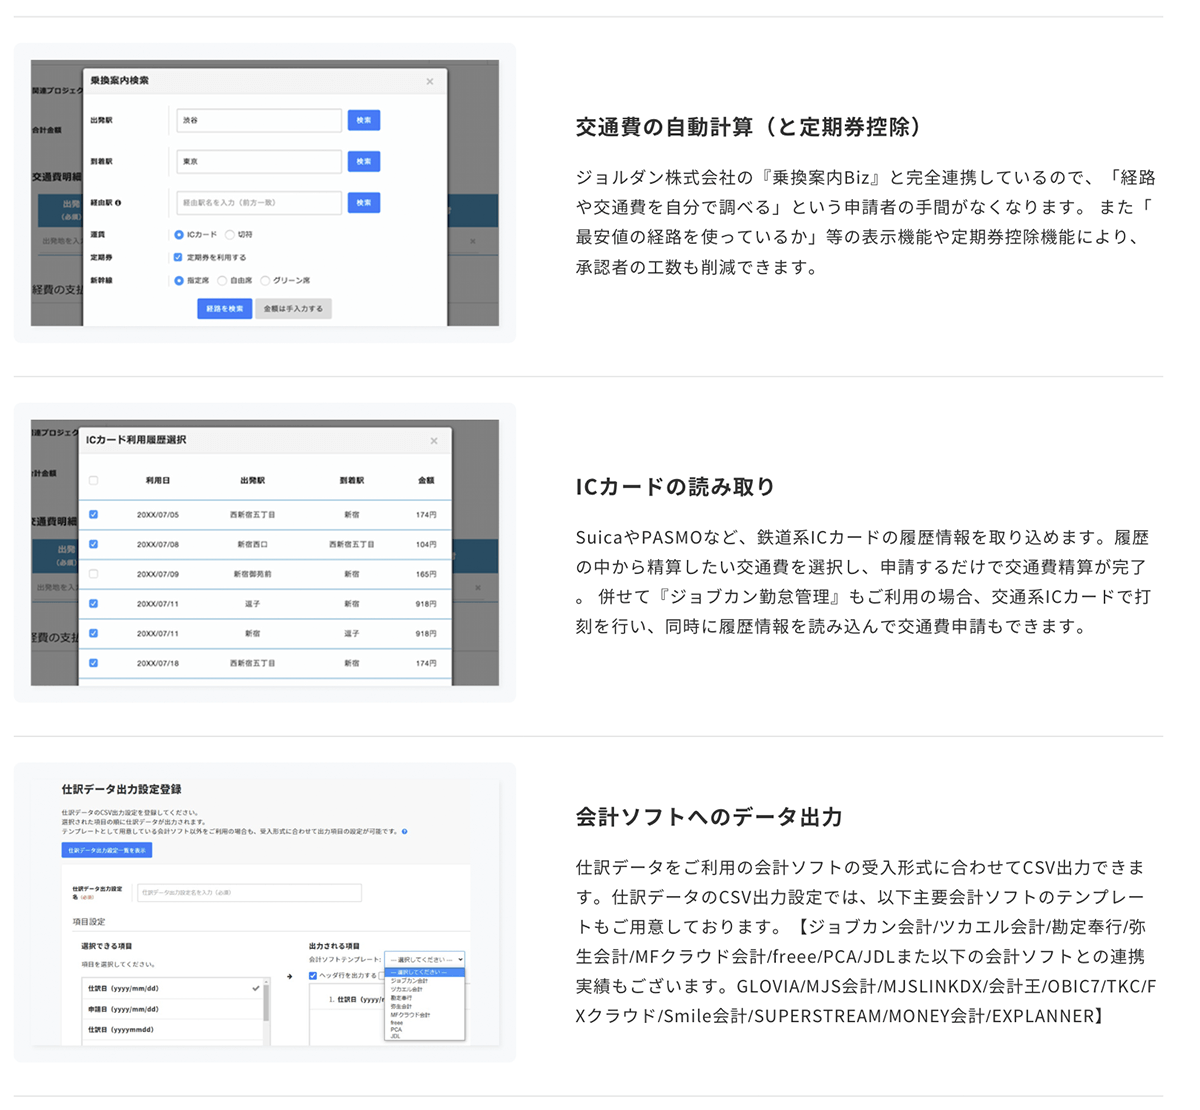Toggle the 定期券を利用する checkbox
This screenshot has width=1200, height=1110.
click(179, 257)
